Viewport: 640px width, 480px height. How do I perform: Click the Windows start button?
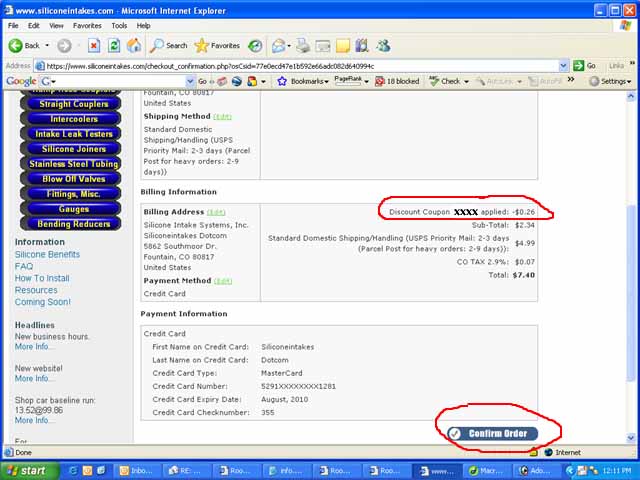(x=29, y=470)
